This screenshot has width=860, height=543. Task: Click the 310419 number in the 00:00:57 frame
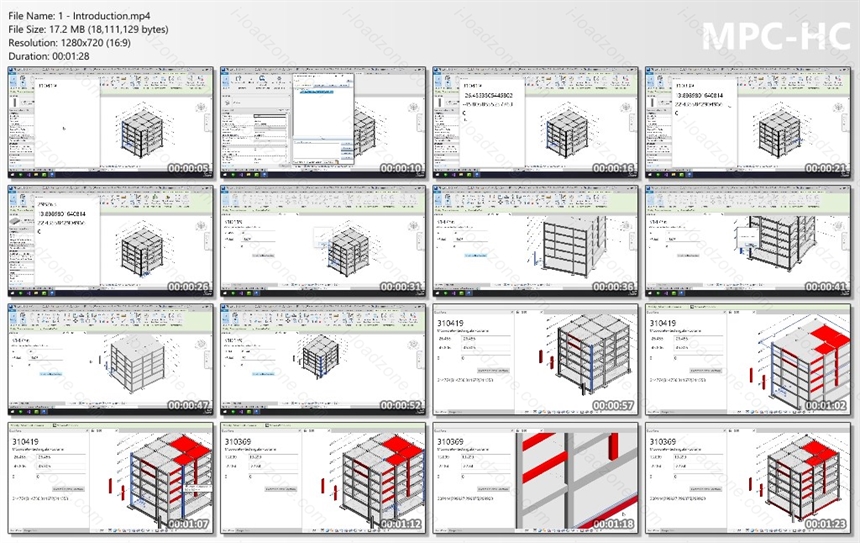pos(450,324)
